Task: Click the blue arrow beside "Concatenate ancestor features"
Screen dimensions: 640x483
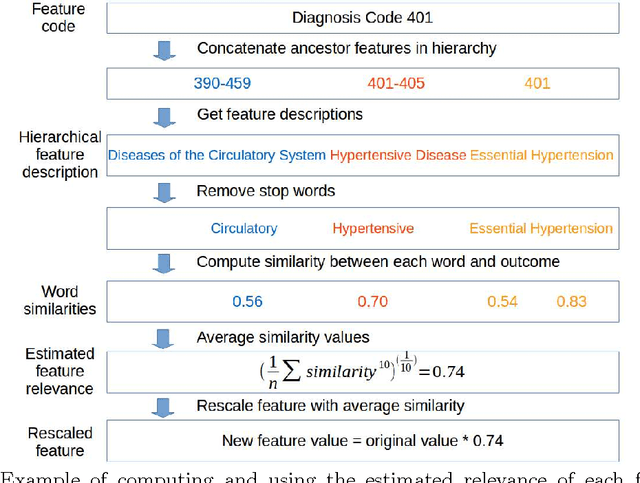Action: pyautogui.click(x=167, y=49)
